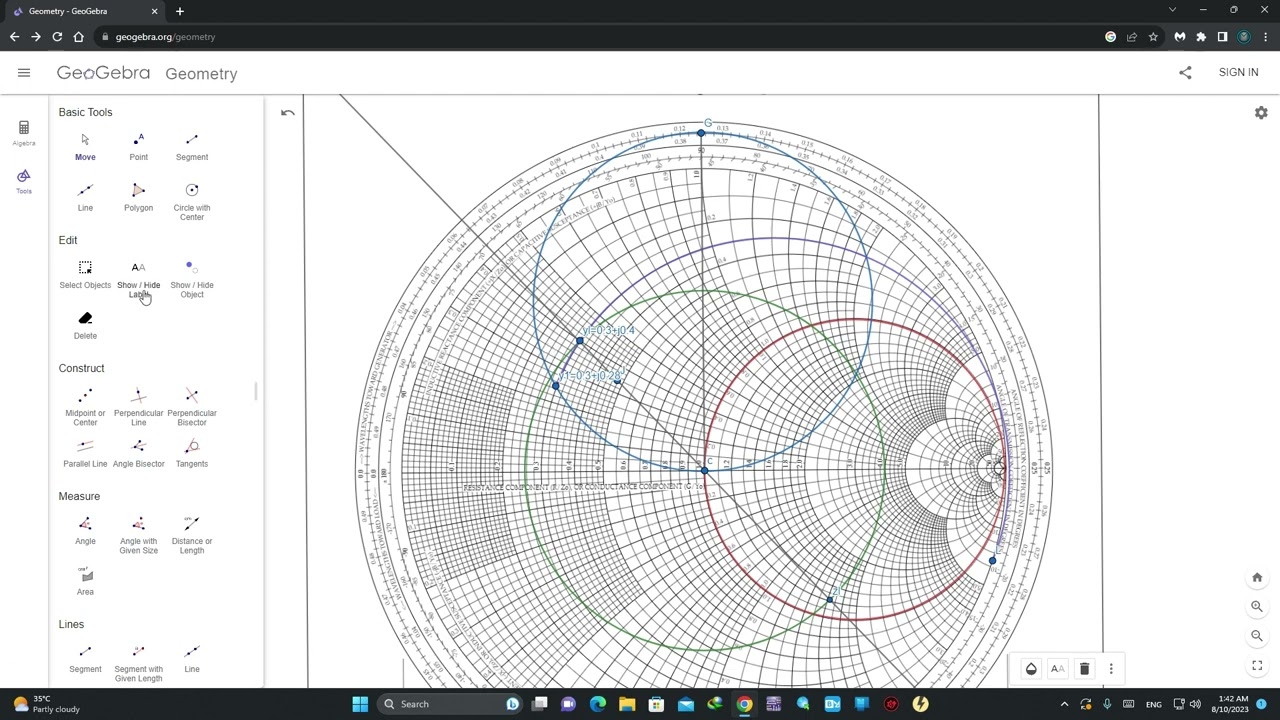Open label style options in style bar
The image size is (1280, 720).
[x=1057, y=669]
